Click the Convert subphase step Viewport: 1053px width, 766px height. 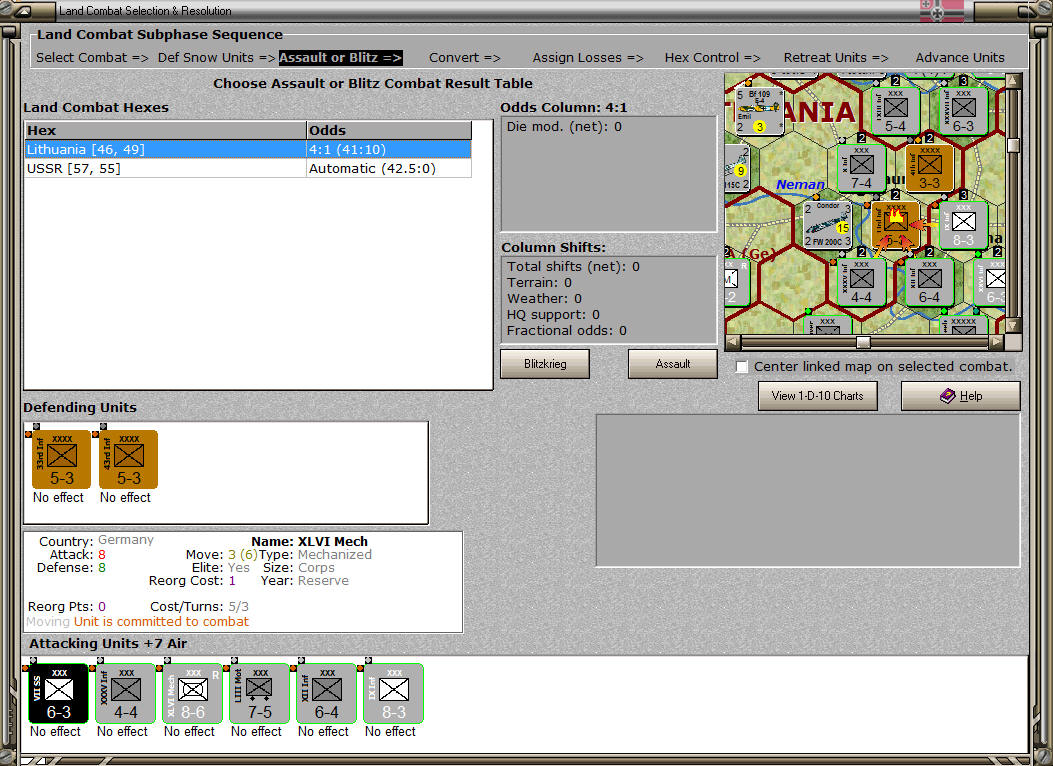point(465,58)
